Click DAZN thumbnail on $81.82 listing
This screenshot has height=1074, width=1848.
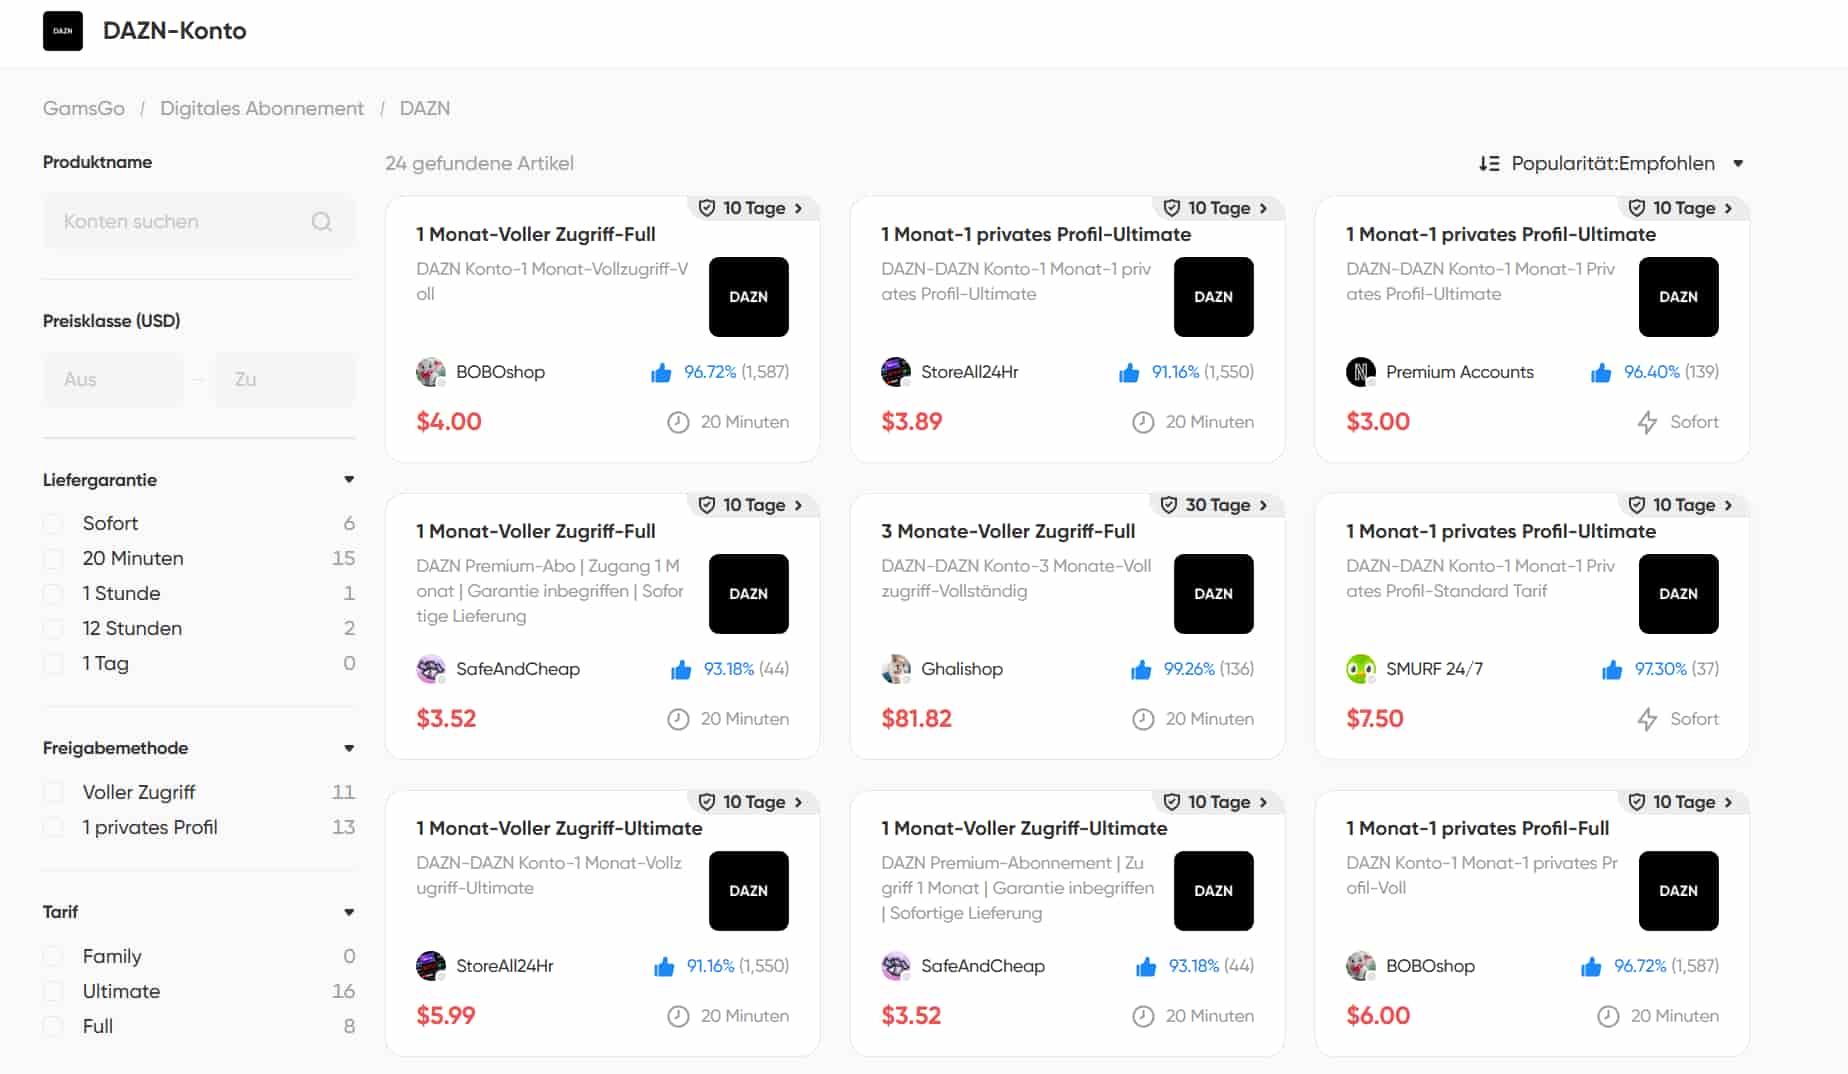pos(1213,594)
